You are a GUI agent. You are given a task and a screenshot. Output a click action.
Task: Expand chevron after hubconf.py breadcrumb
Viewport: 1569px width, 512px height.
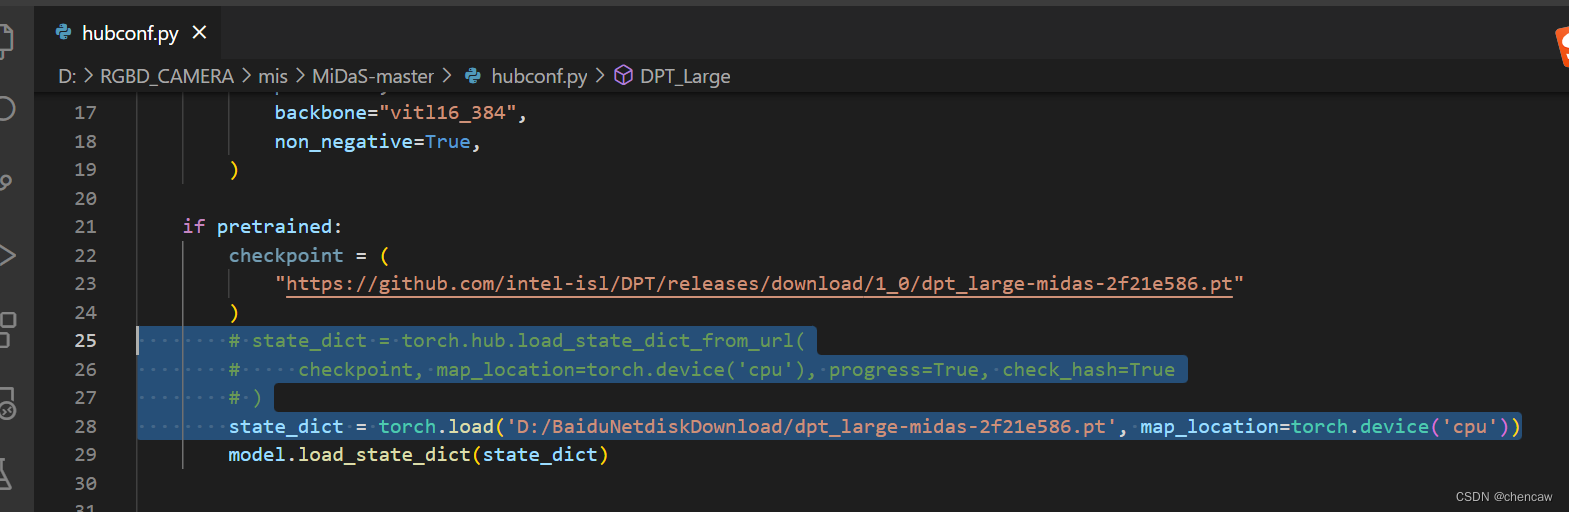point(600,76)
